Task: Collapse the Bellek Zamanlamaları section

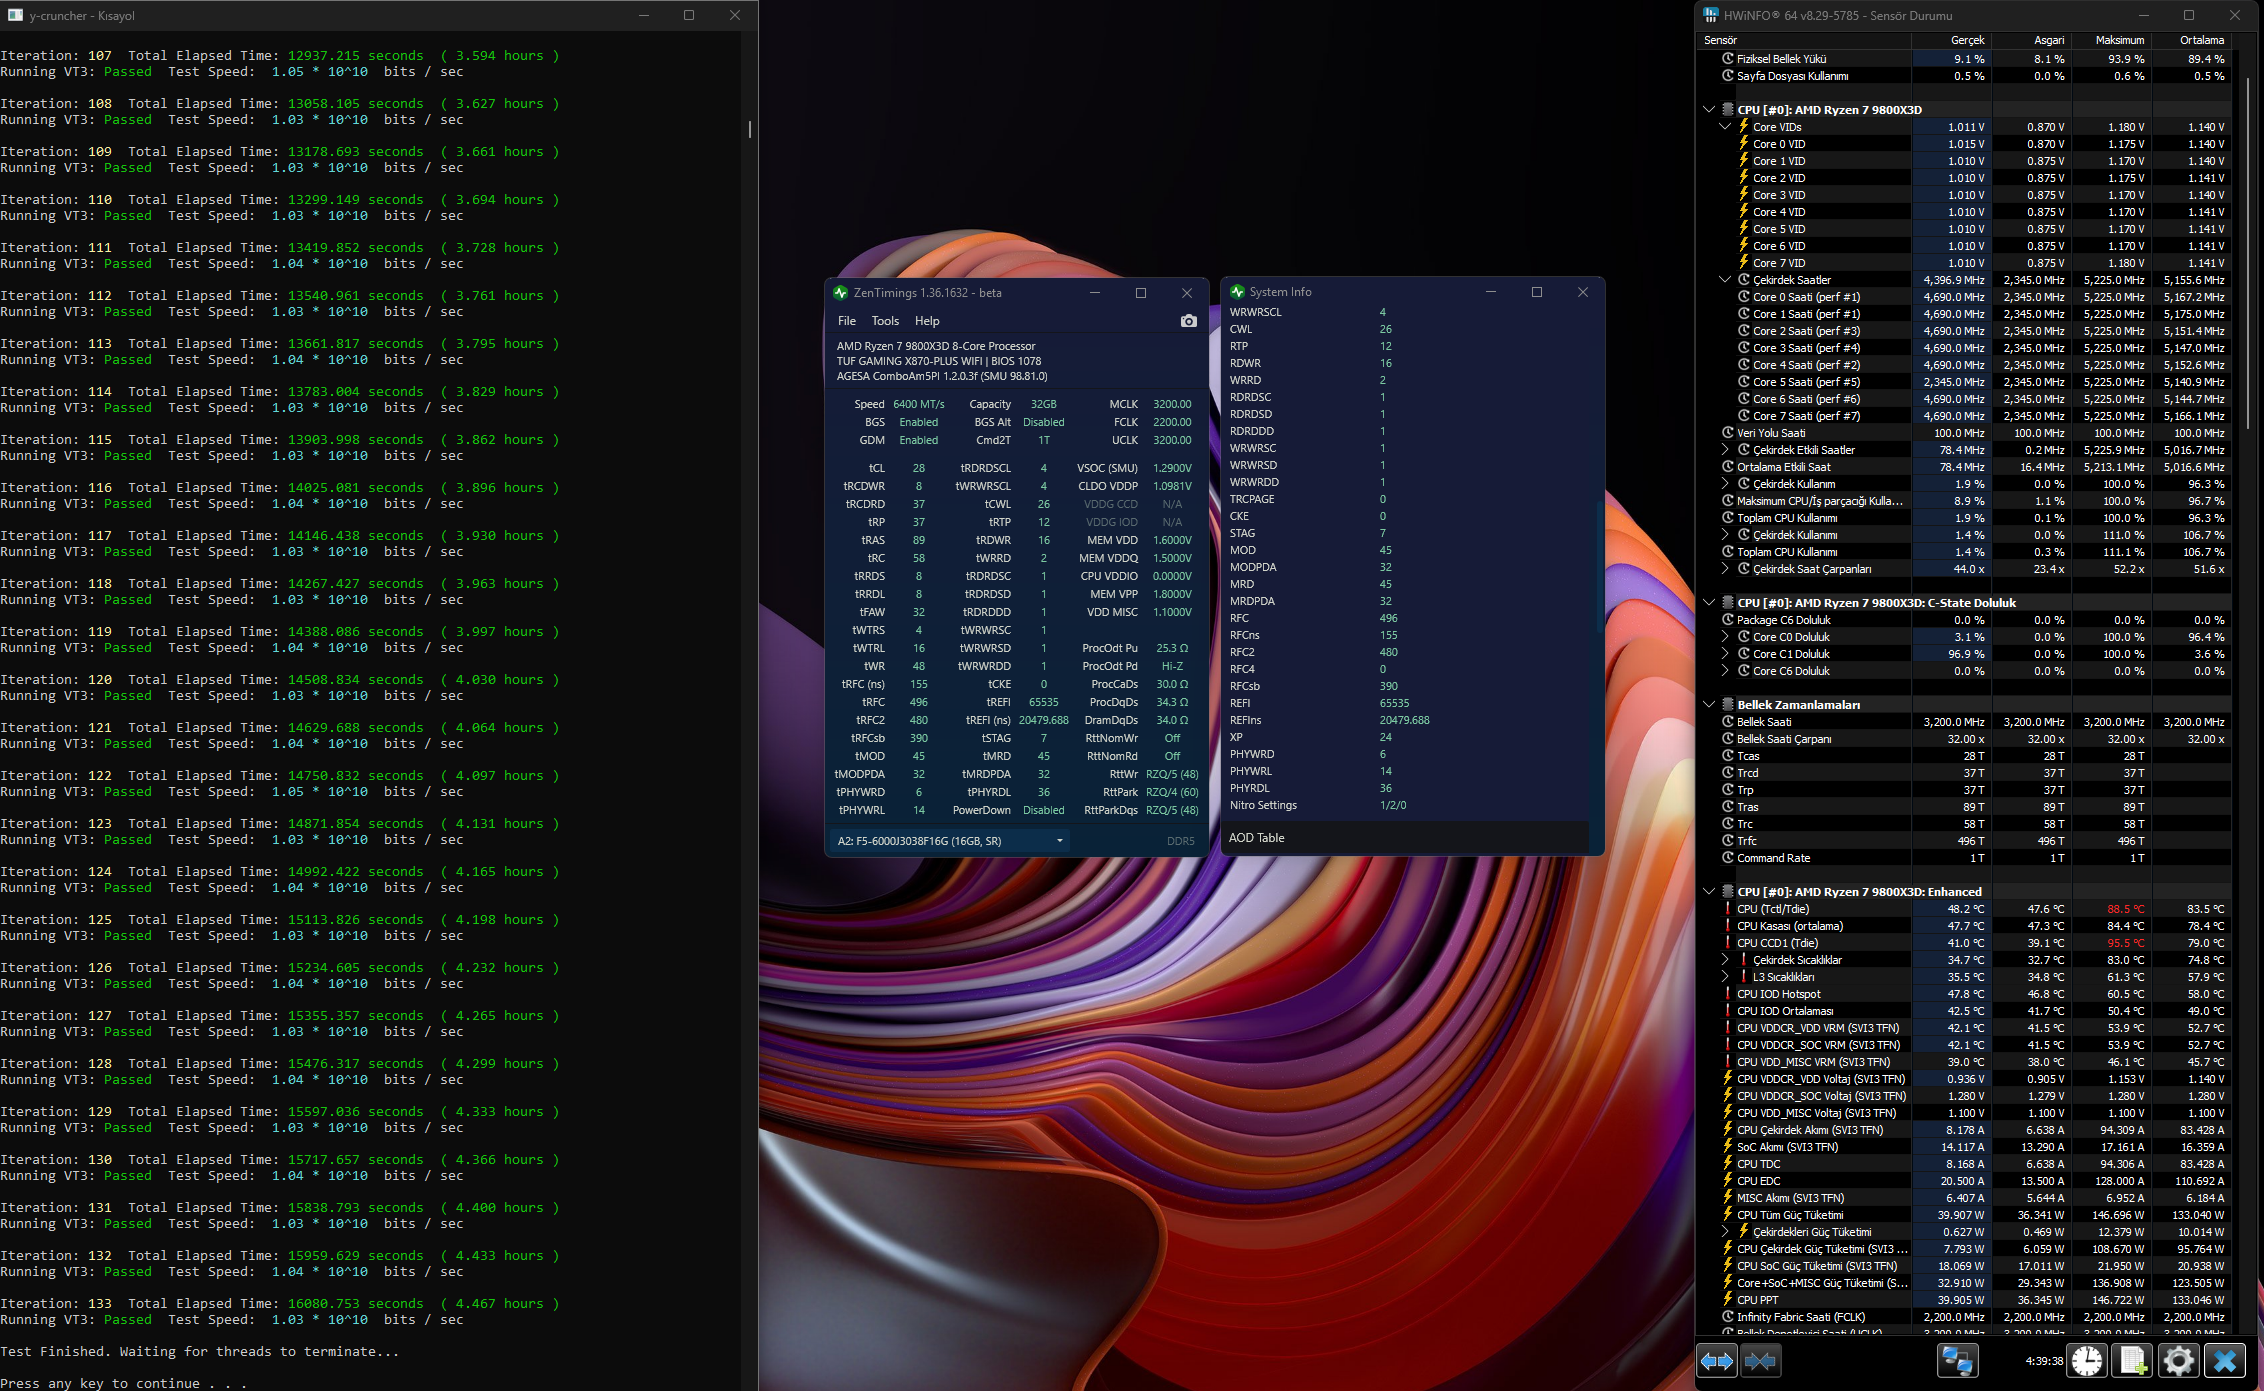Action: click(1709, 705)
